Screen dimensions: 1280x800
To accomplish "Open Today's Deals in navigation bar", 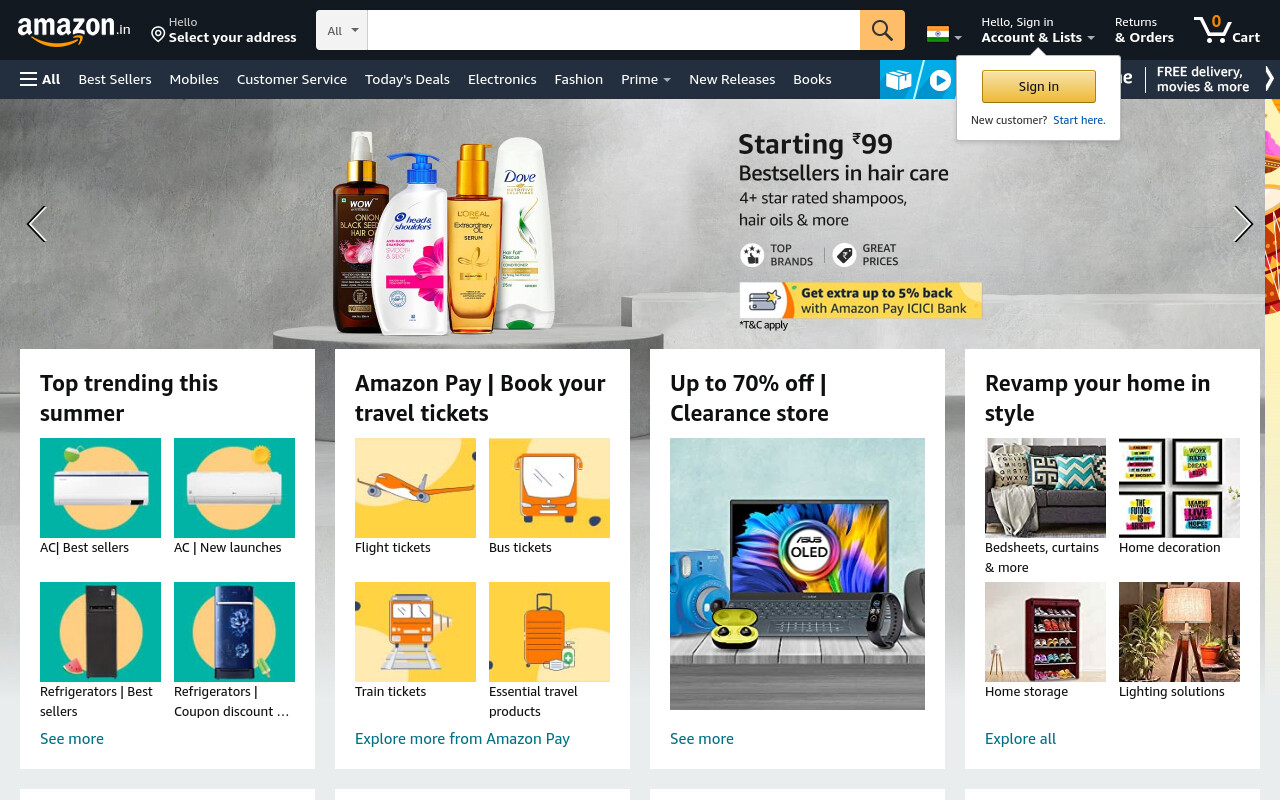I will coord(407,79).
